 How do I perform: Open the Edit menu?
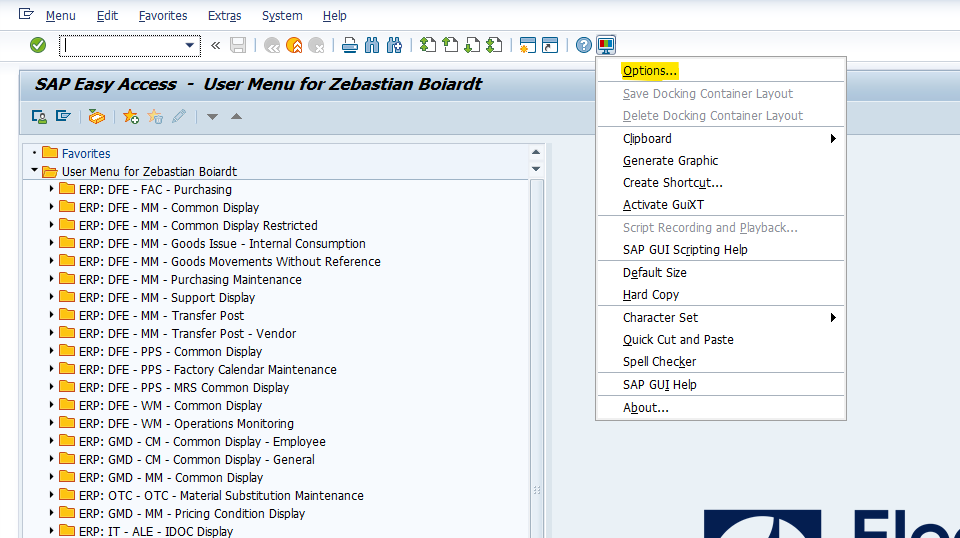[x=107, y=16]
